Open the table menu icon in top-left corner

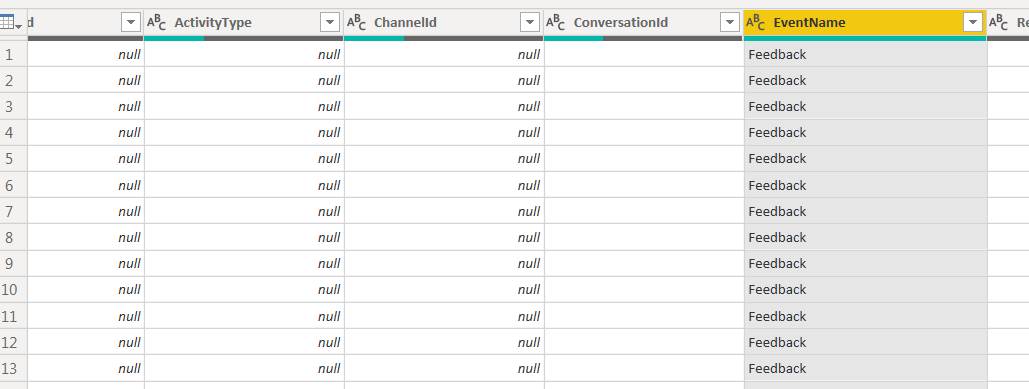pos(11,23)
